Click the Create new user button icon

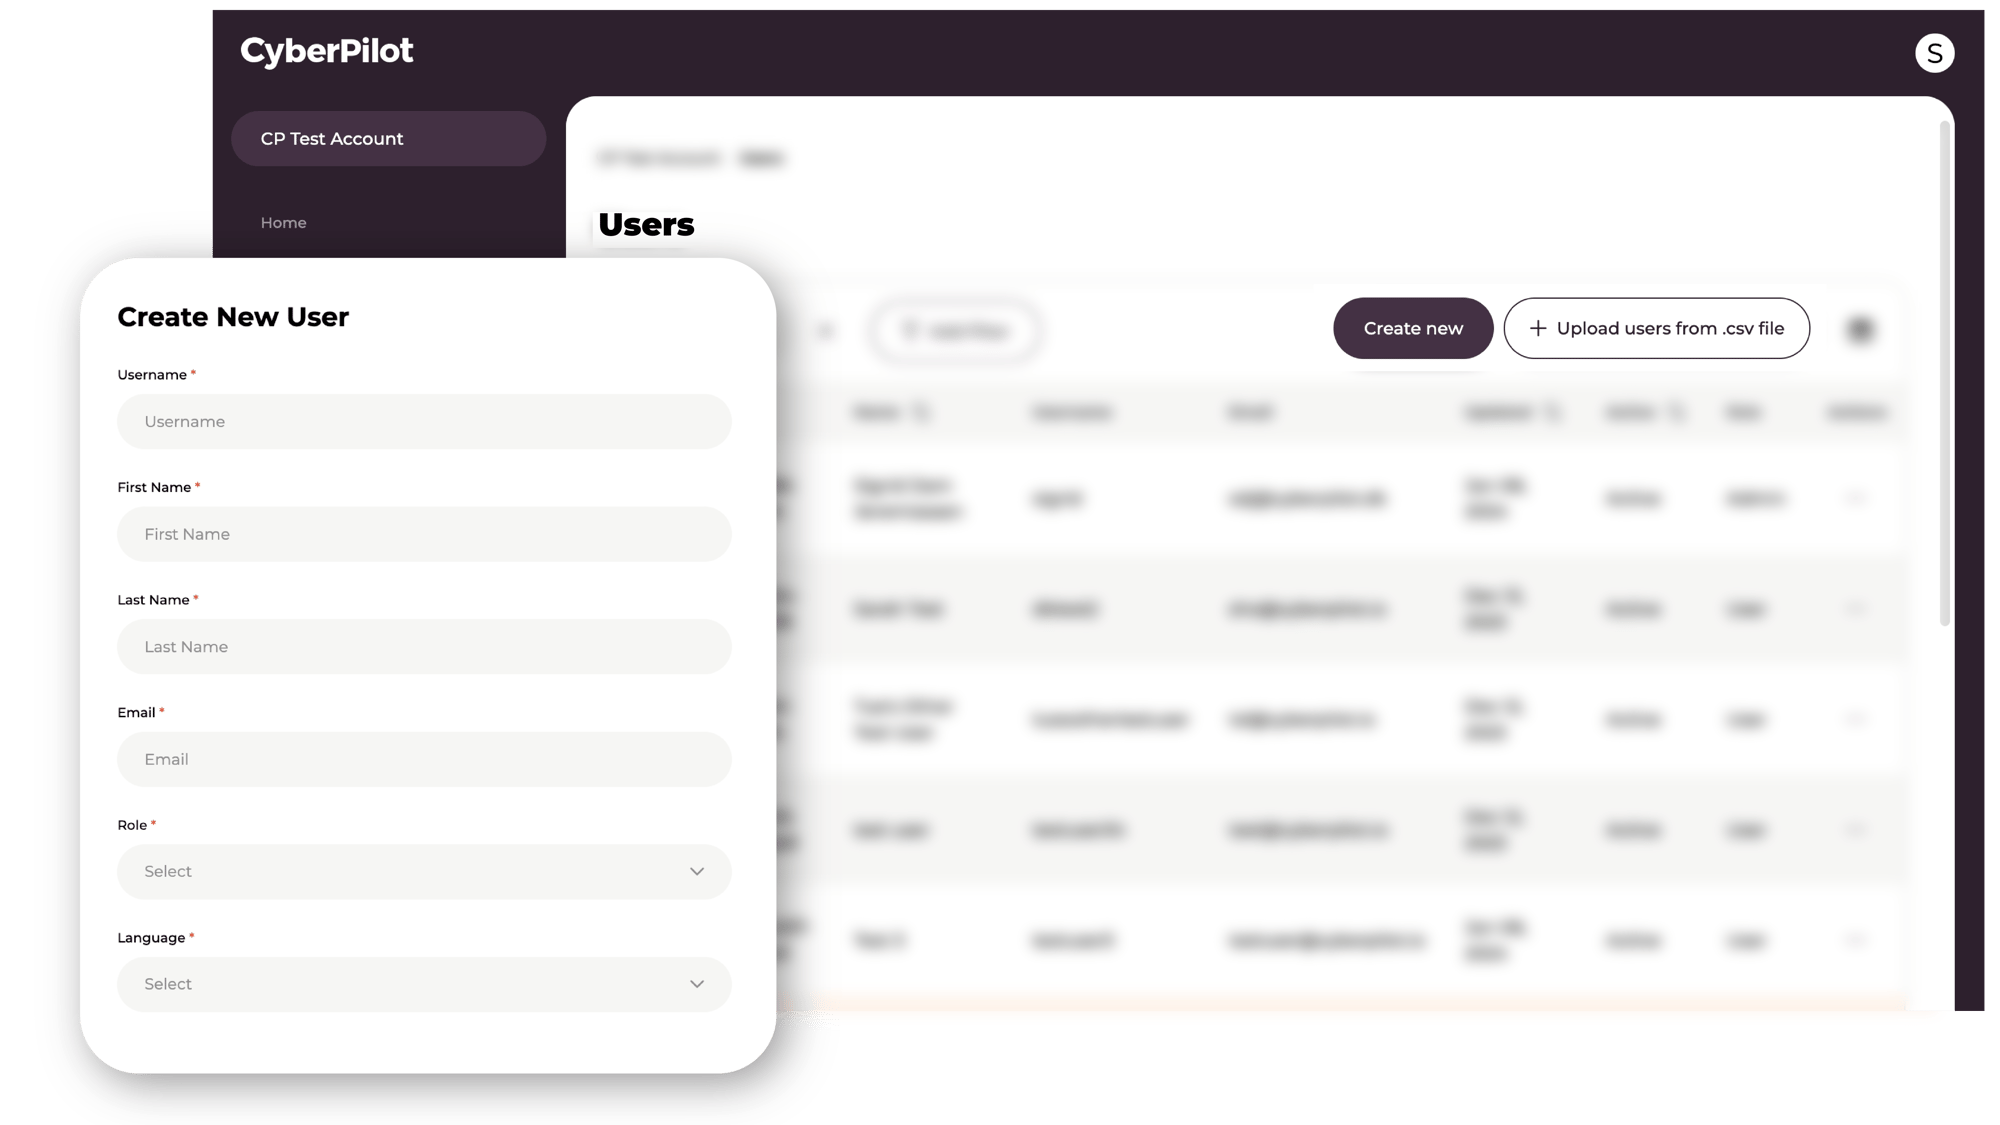pyautogui.click(x=1413, y=327)
